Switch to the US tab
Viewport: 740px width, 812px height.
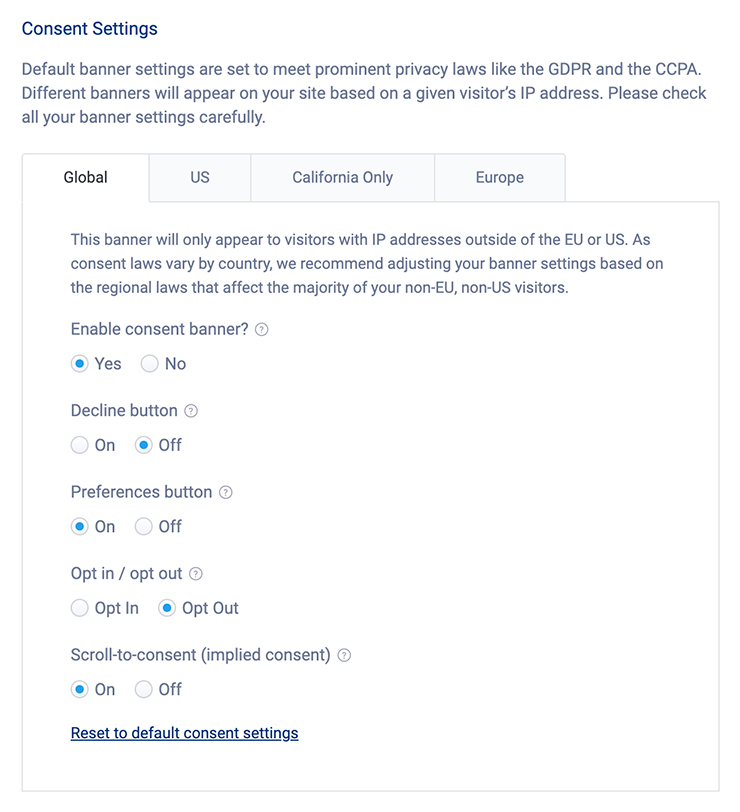198,177
